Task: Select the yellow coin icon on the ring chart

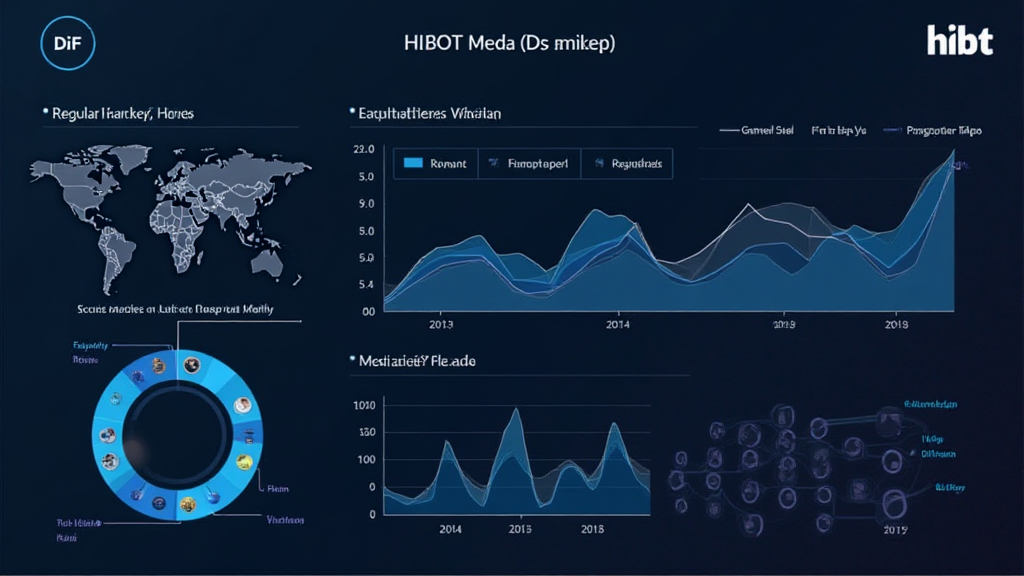Action: [243, 462]
